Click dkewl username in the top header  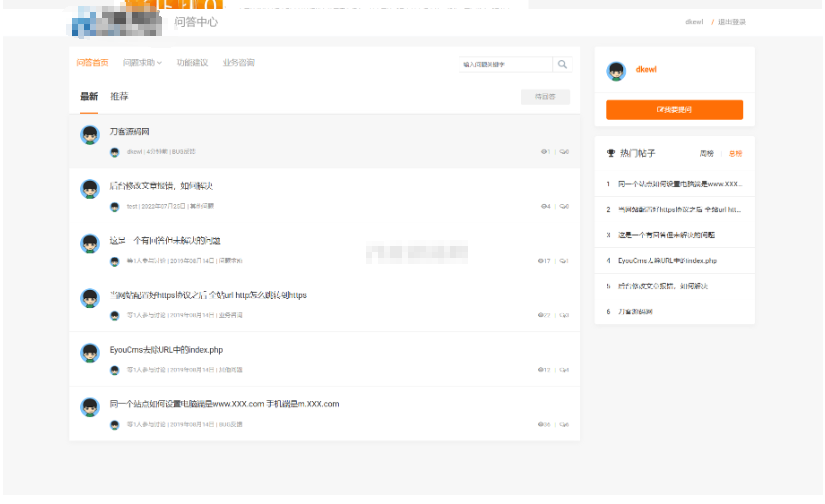694,22
